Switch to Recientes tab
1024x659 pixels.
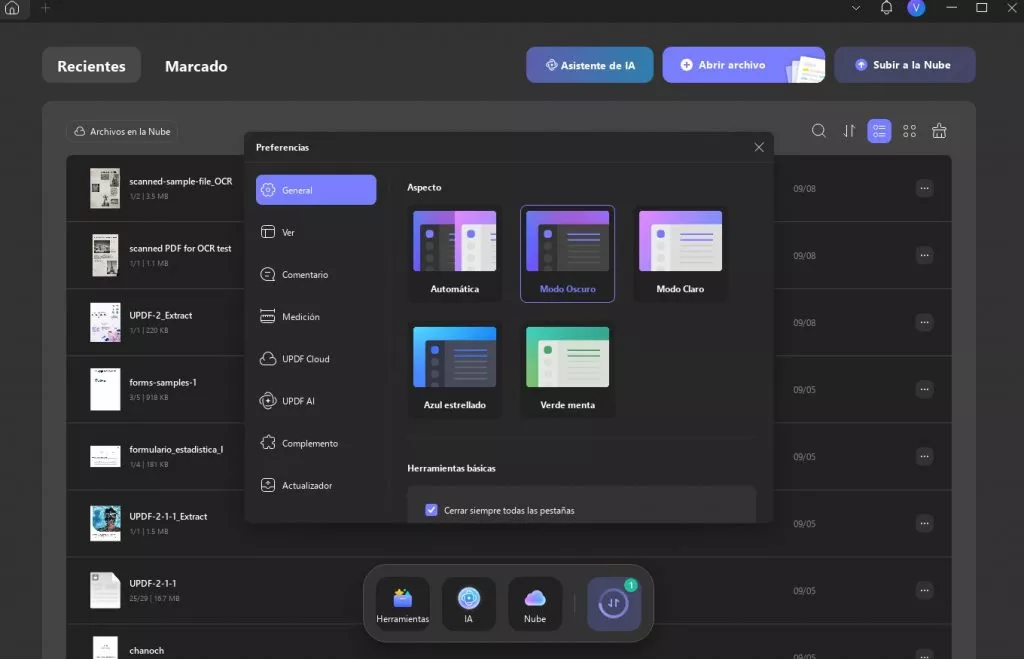(91, 65)
